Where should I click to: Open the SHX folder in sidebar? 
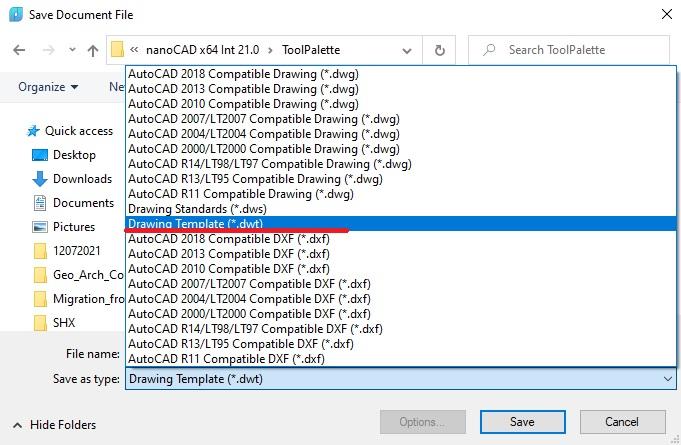pyautogui.click(x=64, y=323)
